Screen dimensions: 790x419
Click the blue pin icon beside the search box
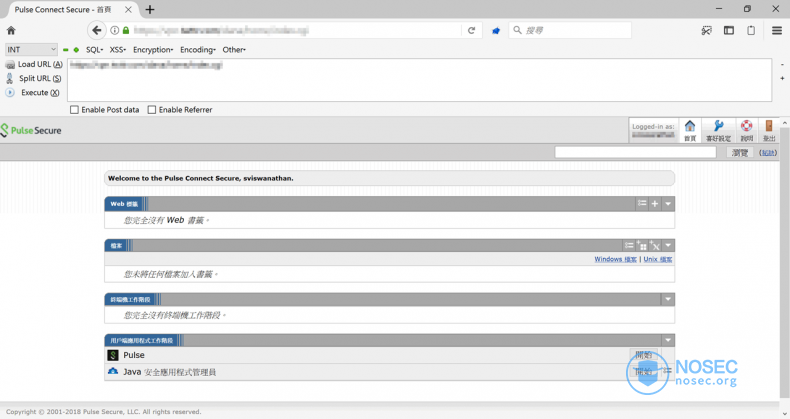click(496, 31)
